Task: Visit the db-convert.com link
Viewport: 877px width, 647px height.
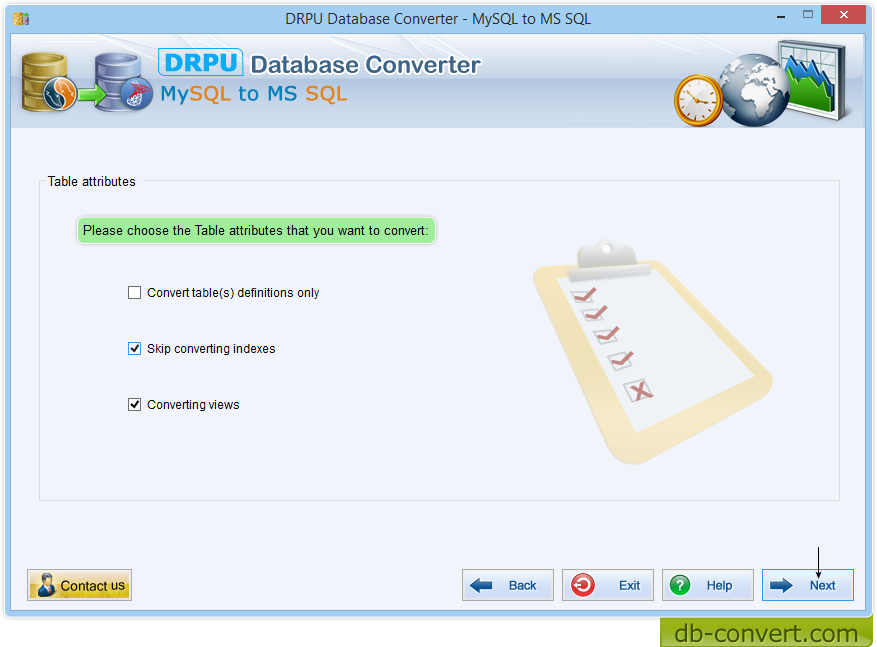Action: 766,633
